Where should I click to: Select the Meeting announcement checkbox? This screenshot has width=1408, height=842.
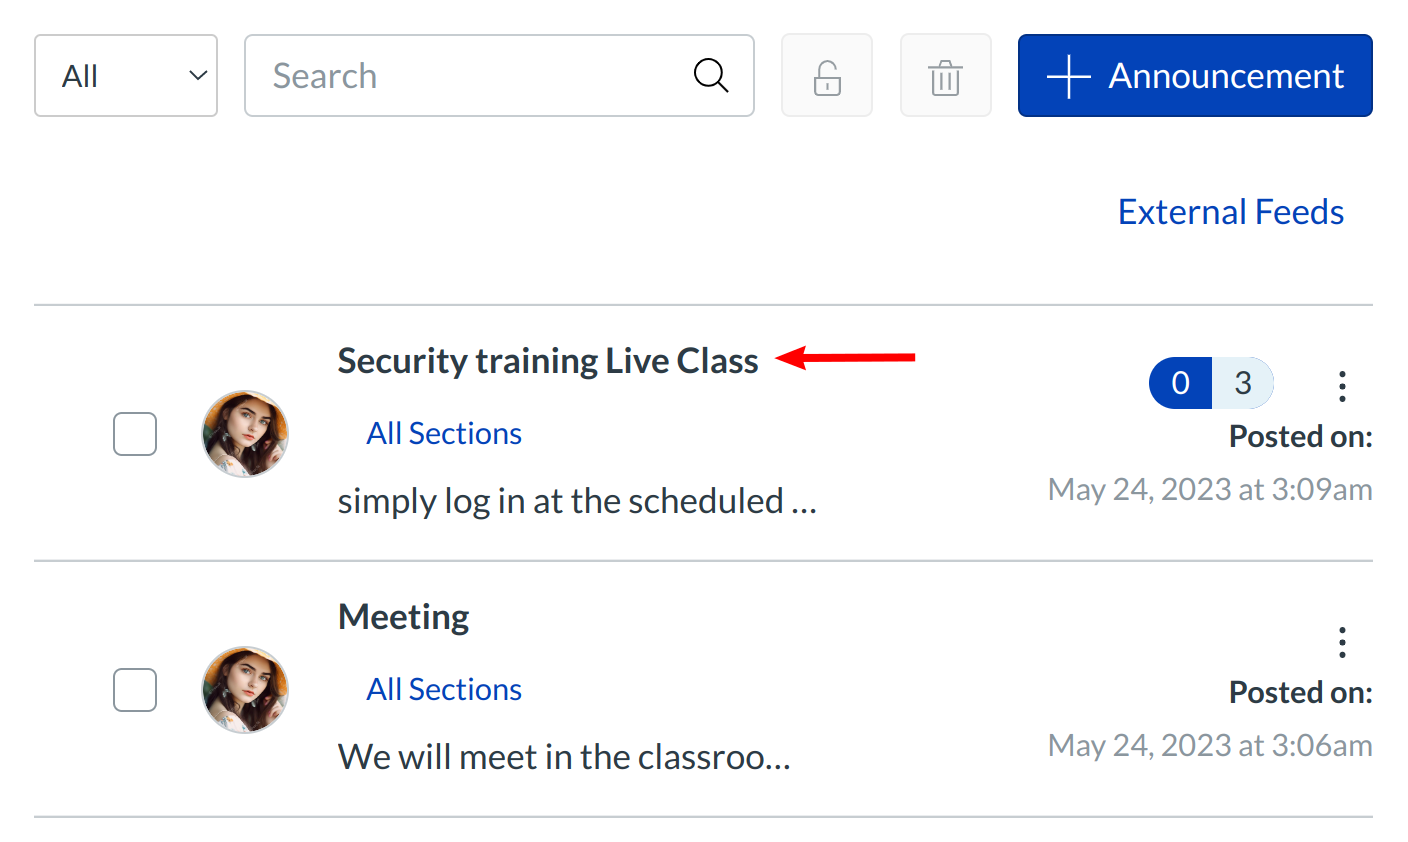[135, 690]
